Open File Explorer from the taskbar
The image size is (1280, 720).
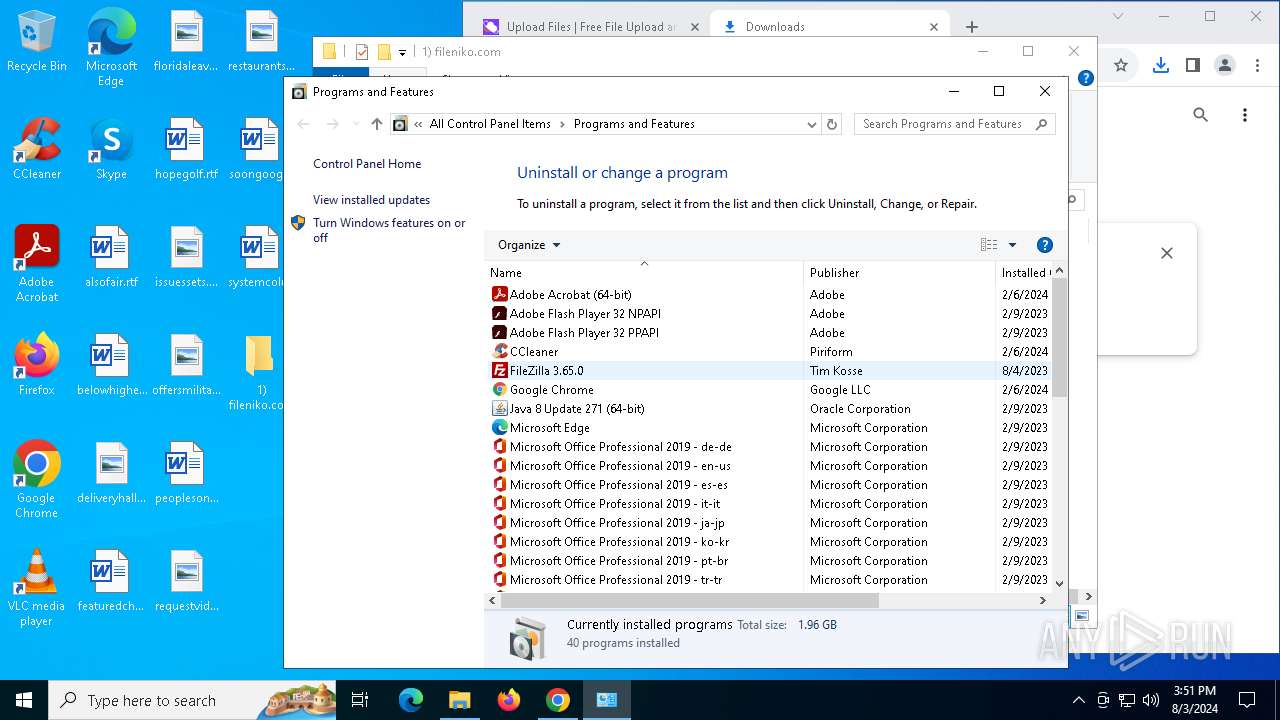[x=459, y=700]
